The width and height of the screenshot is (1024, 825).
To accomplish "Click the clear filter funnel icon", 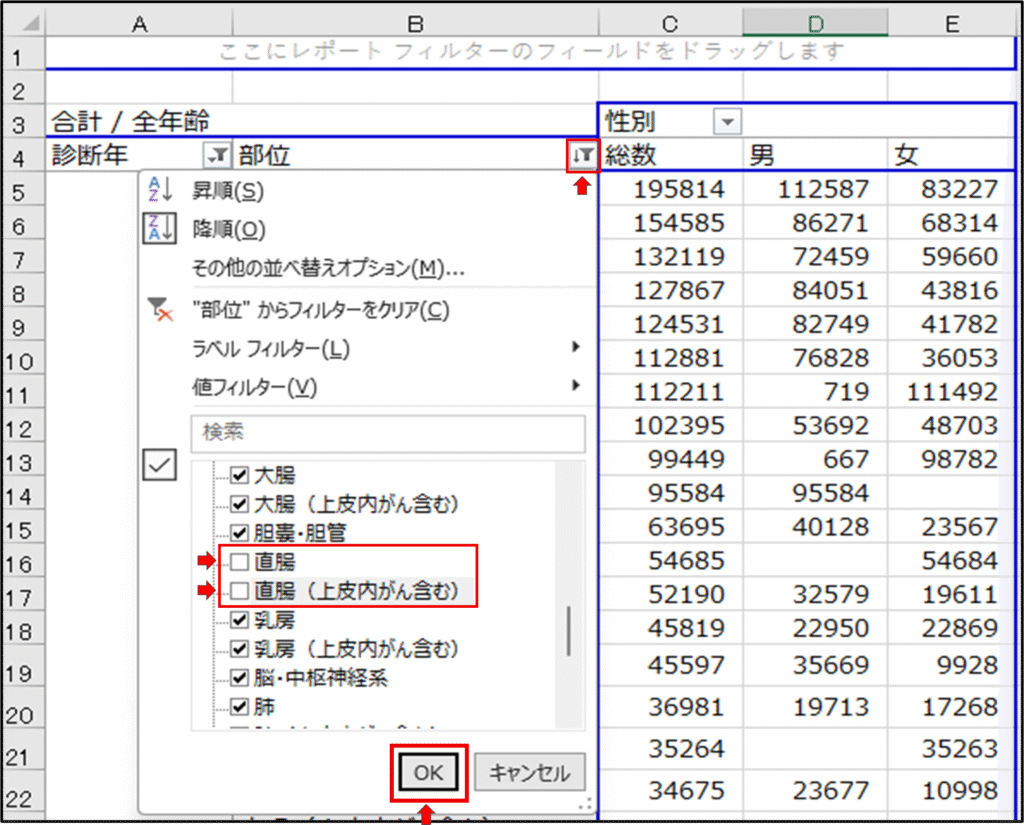I will [160, 310].
